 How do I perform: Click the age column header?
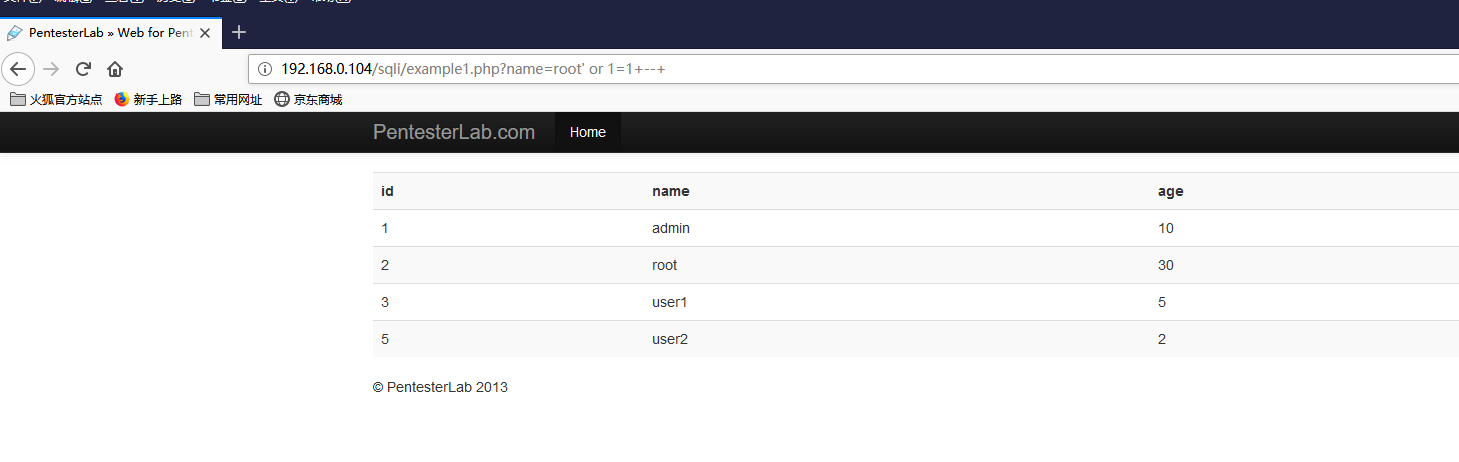(x=1170, y=191)
